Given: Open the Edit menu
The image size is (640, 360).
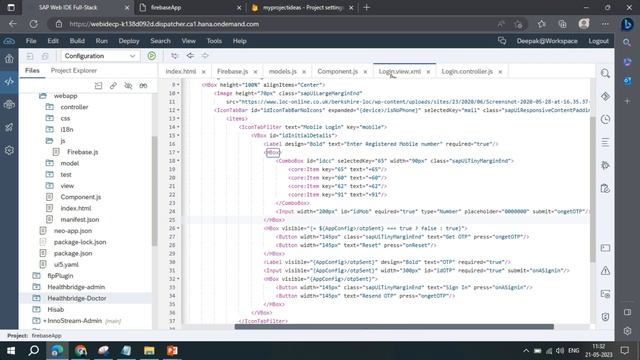Looking at the screenshot, I should (x=53, y=41).
